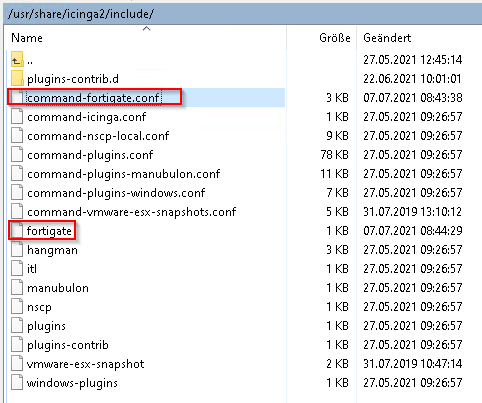The image size is (482, 403).
Task: Toggle sort order with Name column arrow
Action: 147,29
